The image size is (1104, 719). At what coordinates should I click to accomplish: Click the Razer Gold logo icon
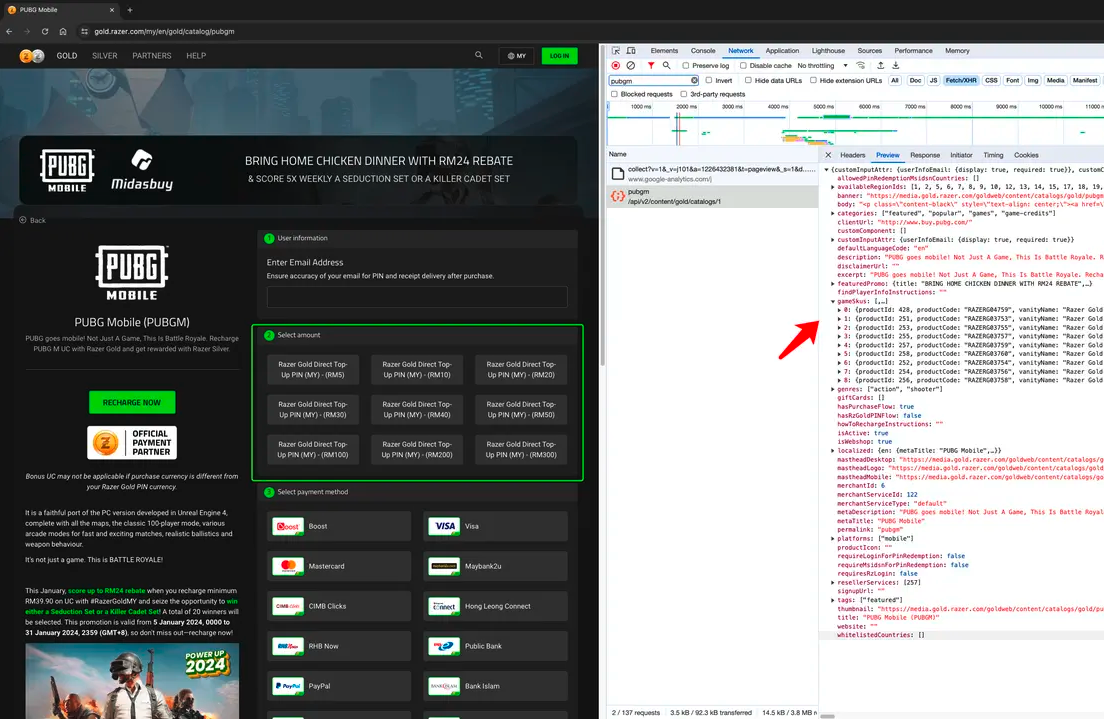point(32,56)
